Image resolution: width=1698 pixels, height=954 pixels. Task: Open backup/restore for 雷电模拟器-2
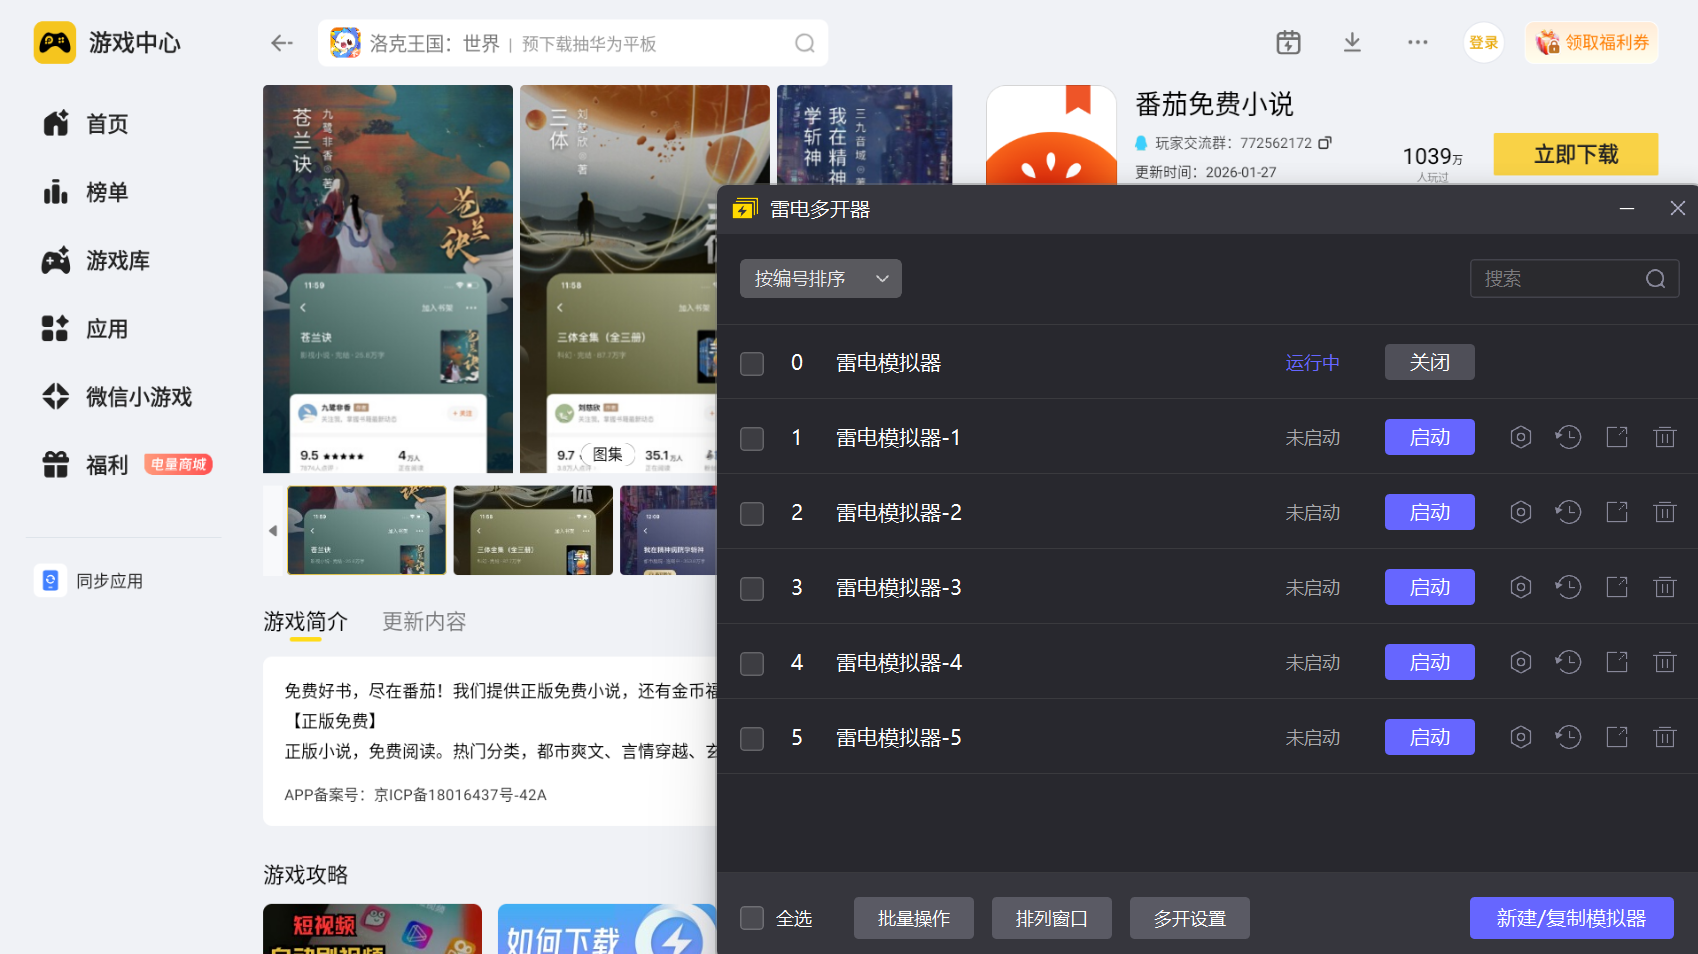pyautogui.click(x=1568, y=512)
